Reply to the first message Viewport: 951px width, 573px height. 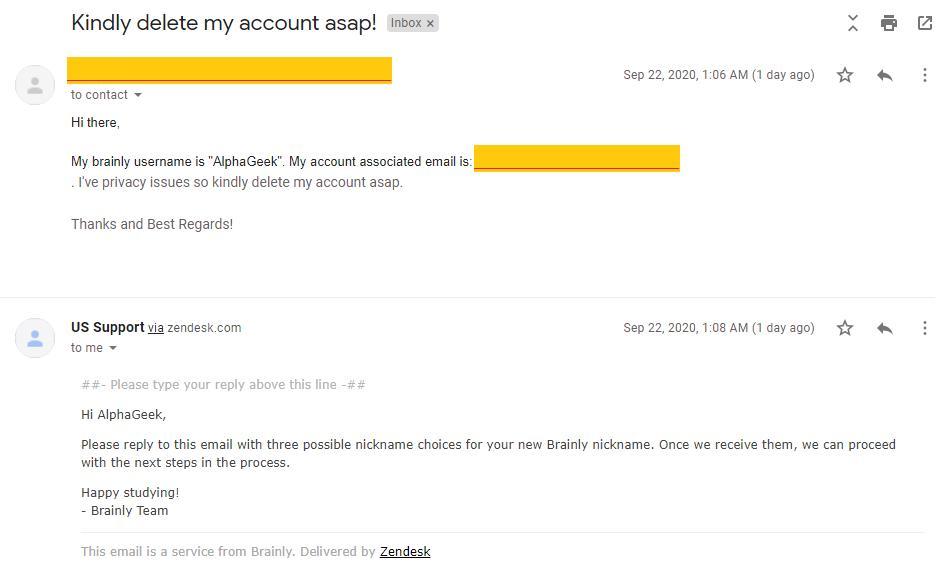click(x=885, y=75)
